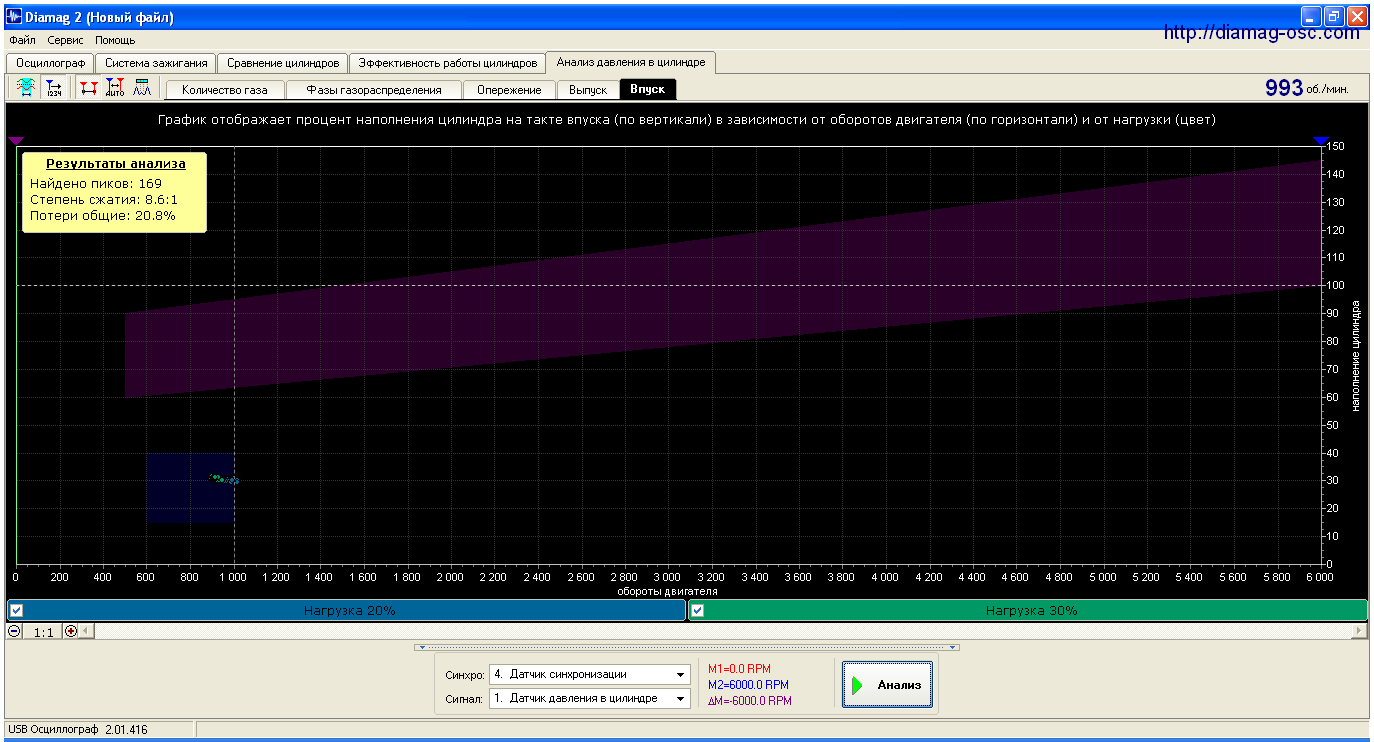Click the Потери общие: 20.8% line
1374x742 pixels.
pos(103,215)
